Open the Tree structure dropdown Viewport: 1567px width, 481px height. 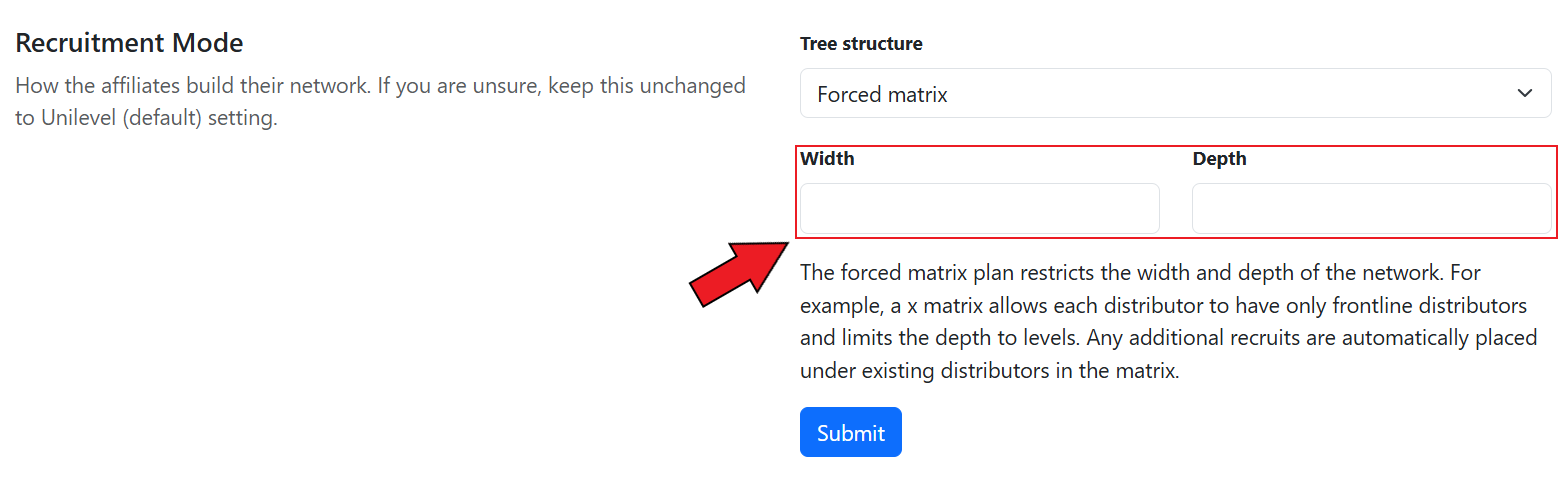[1175, 94]
